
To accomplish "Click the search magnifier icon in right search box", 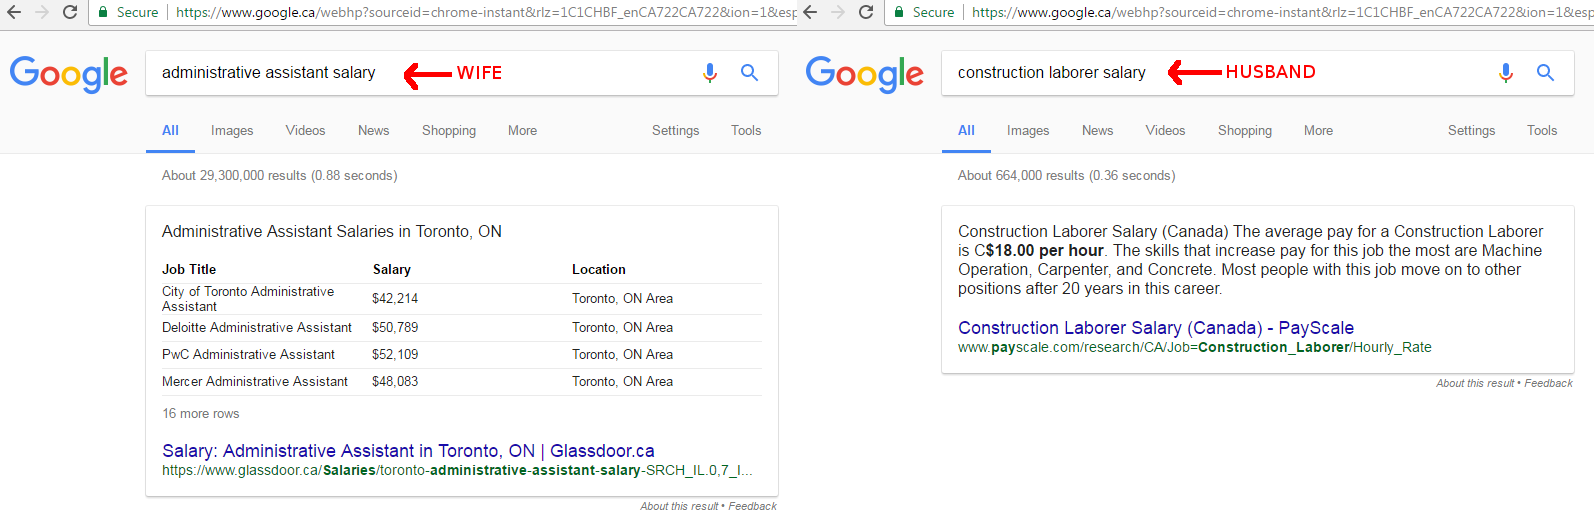I will (x=1545, y=73).
